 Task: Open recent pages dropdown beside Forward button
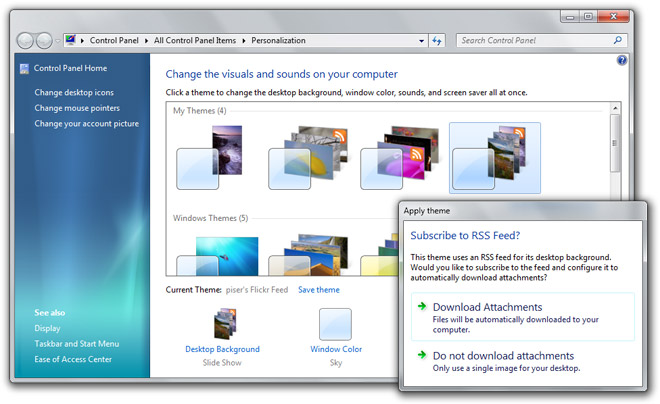(x=58, y=41)
